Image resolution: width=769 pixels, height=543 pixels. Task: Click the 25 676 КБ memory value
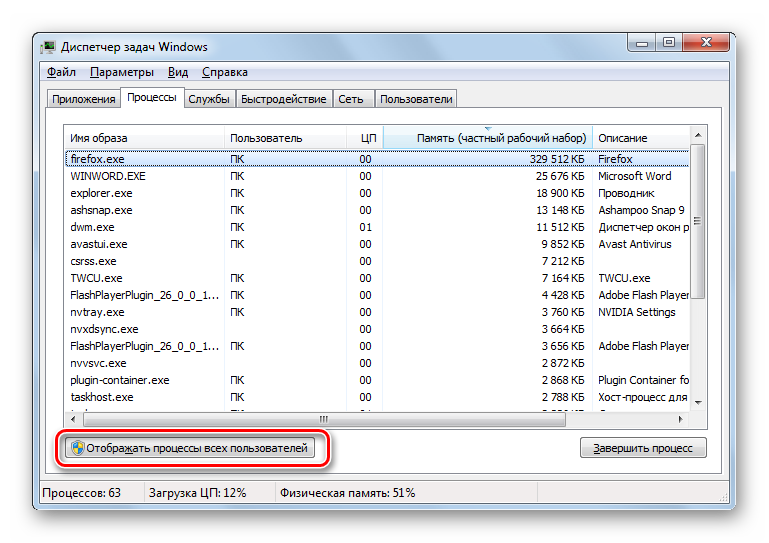(x=560, y=176)
